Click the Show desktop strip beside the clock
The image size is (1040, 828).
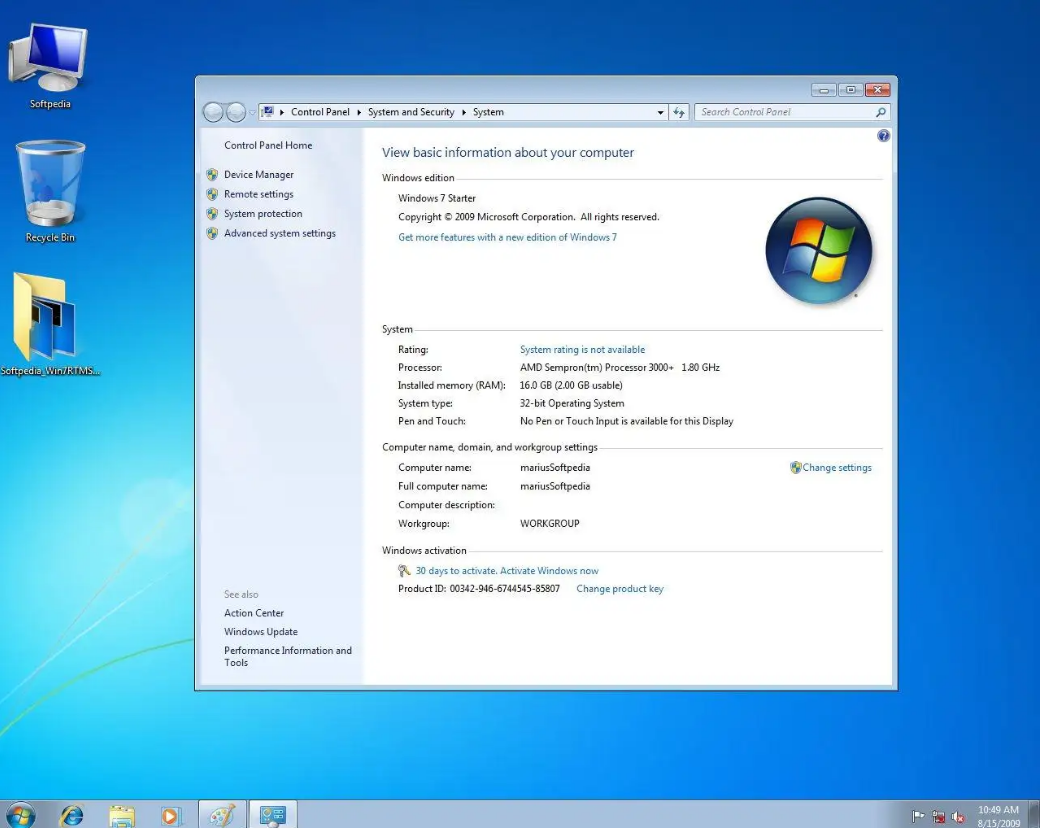point(1033,815)
